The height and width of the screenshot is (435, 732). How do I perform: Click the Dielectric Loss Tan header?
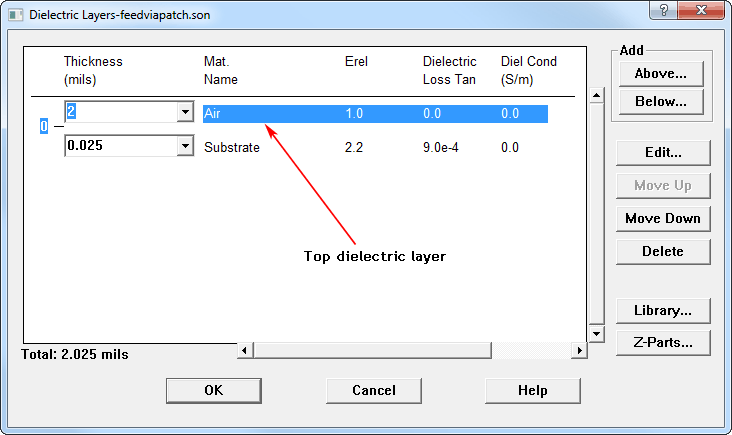450,70
